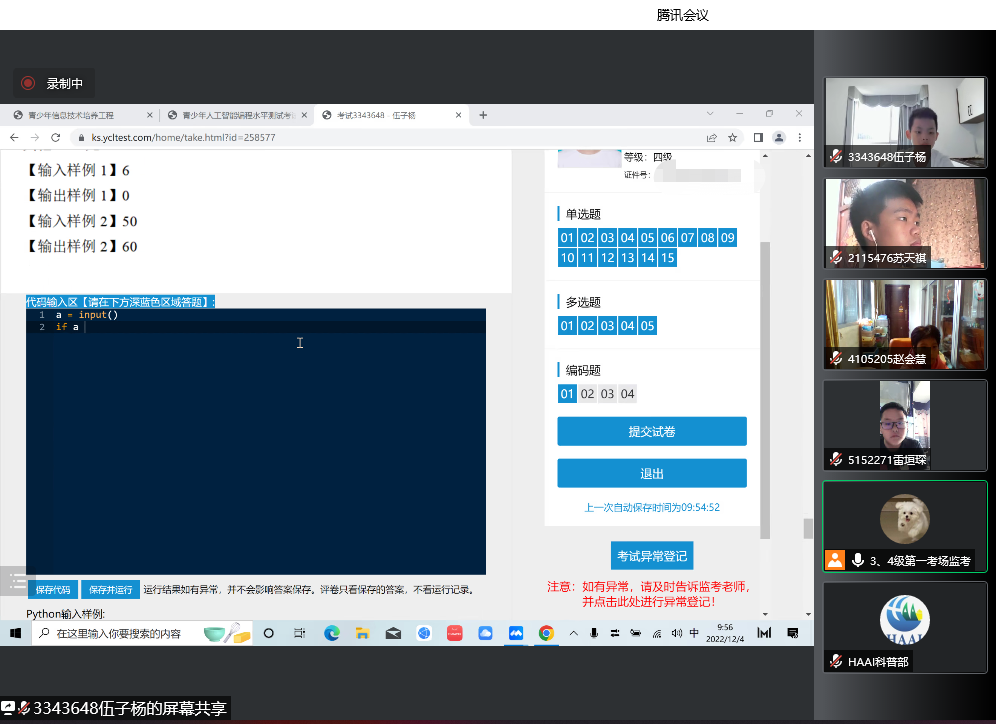Open a new browser tab

(x=483, y=115)
